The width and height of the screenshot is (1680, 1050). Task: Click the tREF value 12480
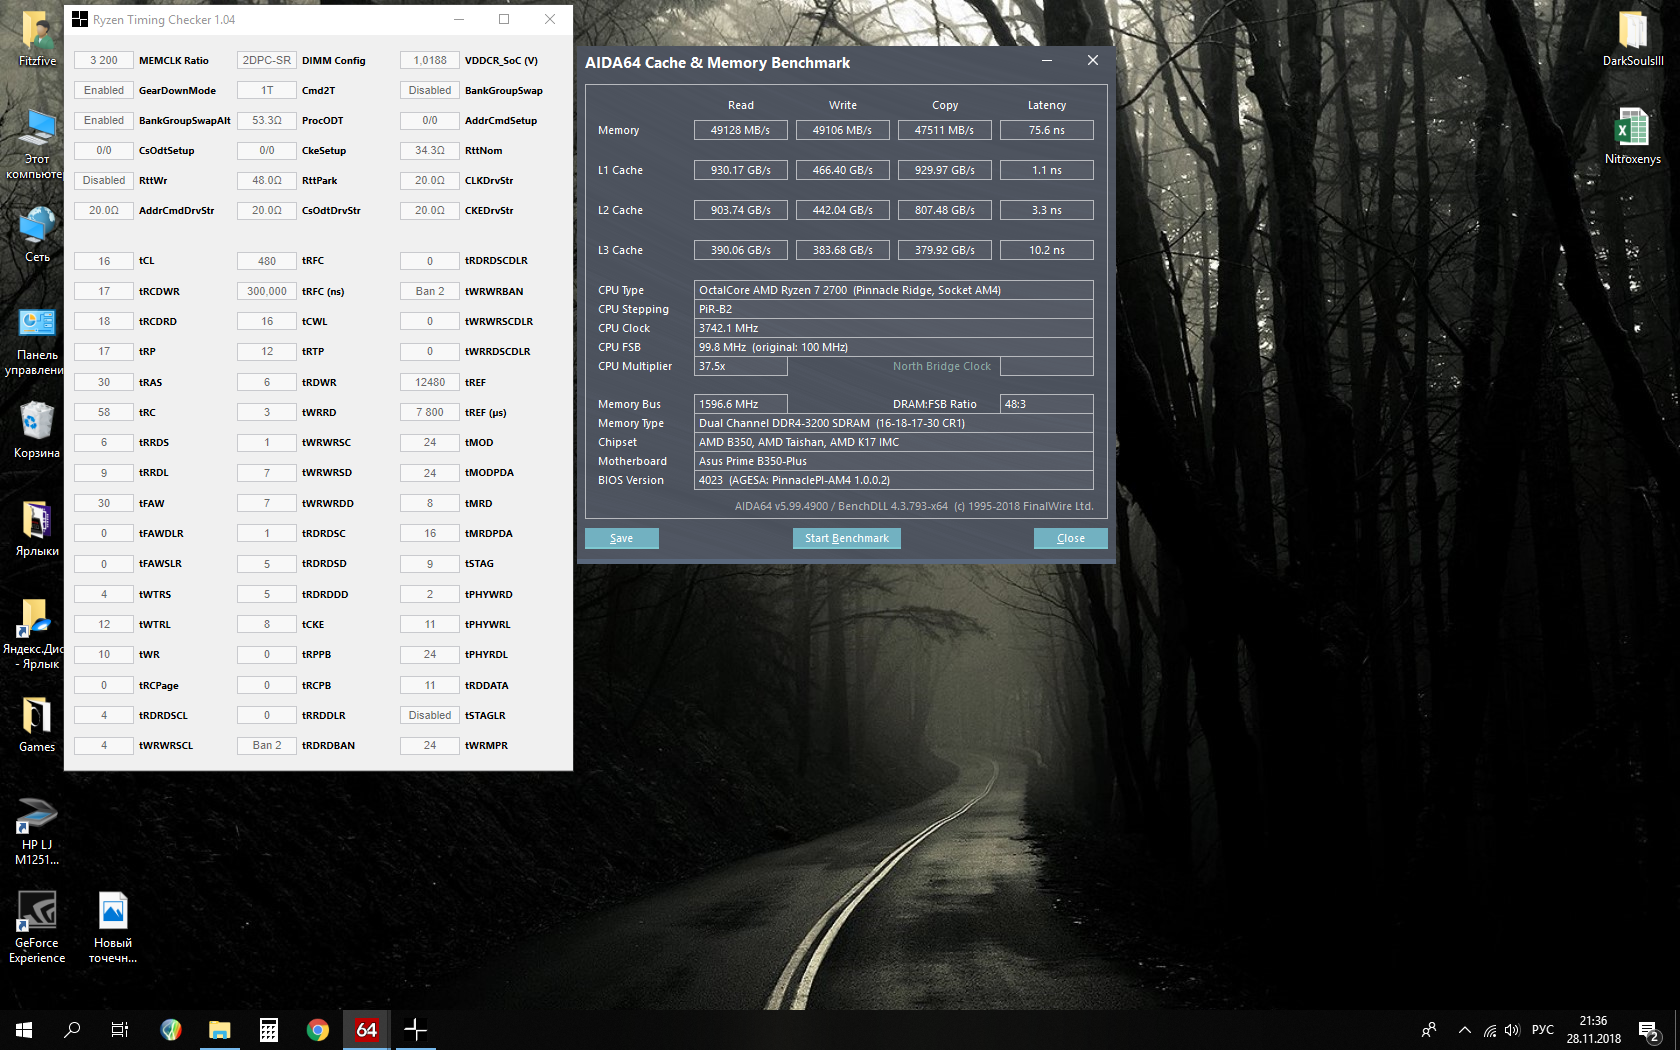[x=430, y=382]
